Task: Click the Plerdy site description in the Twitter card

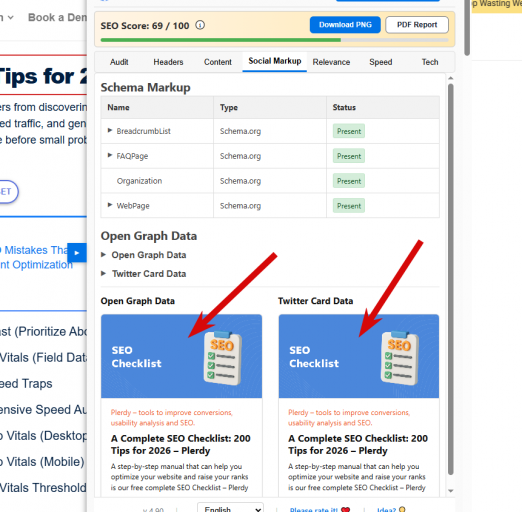Action: click(x=349, y=418)
